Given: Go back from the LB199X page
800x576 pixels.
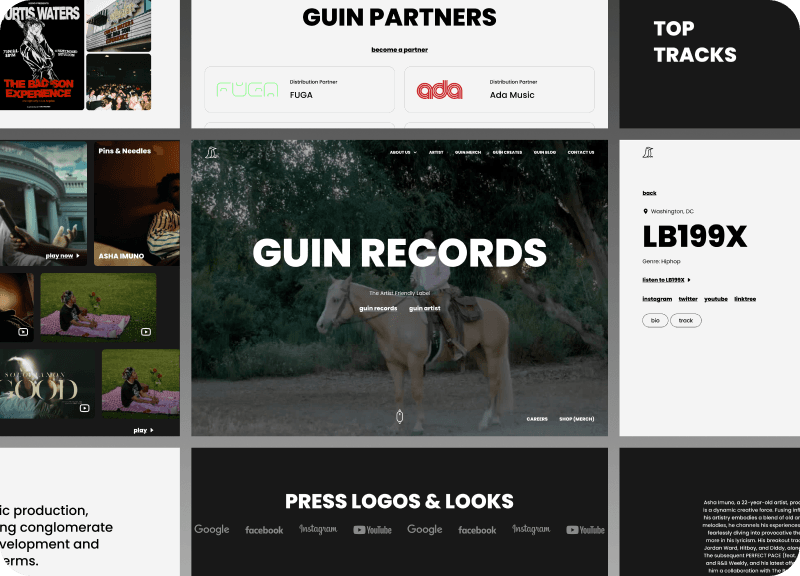Looking at the screenshot, I should [649, 193].
